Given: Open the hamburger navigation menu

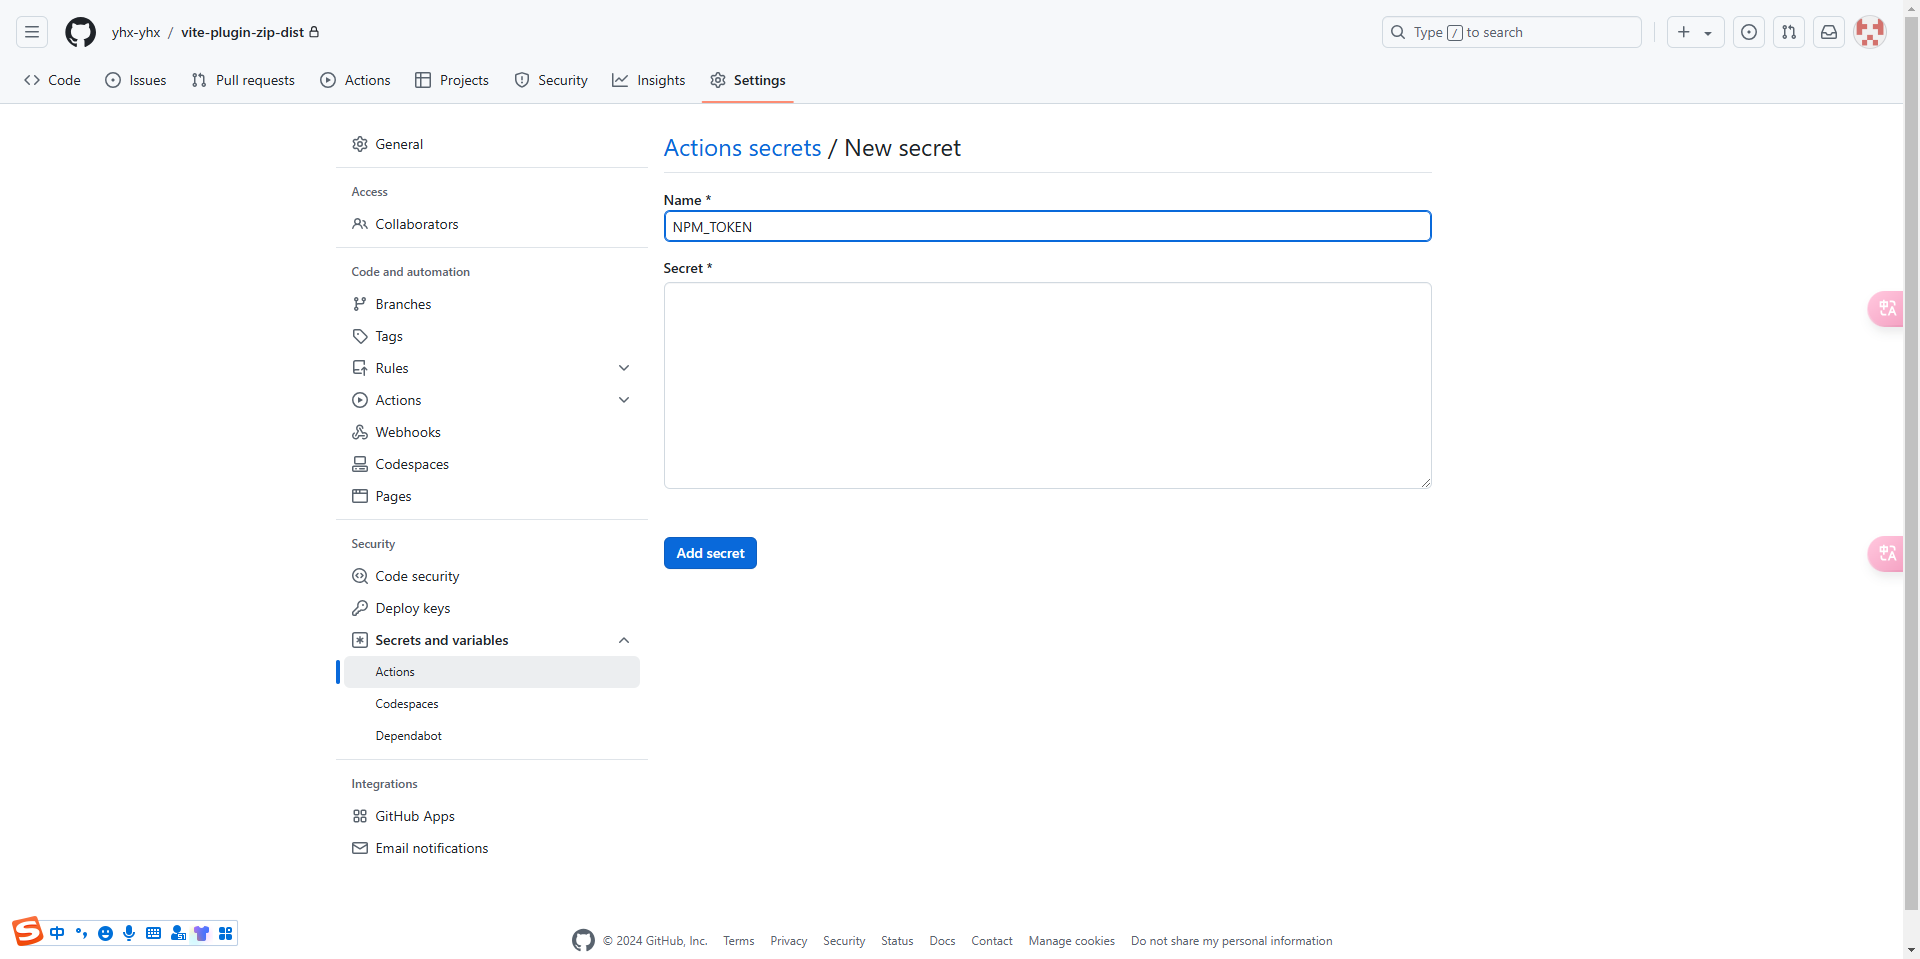Looking at the screenshot, I should click(x=32, y=32).
